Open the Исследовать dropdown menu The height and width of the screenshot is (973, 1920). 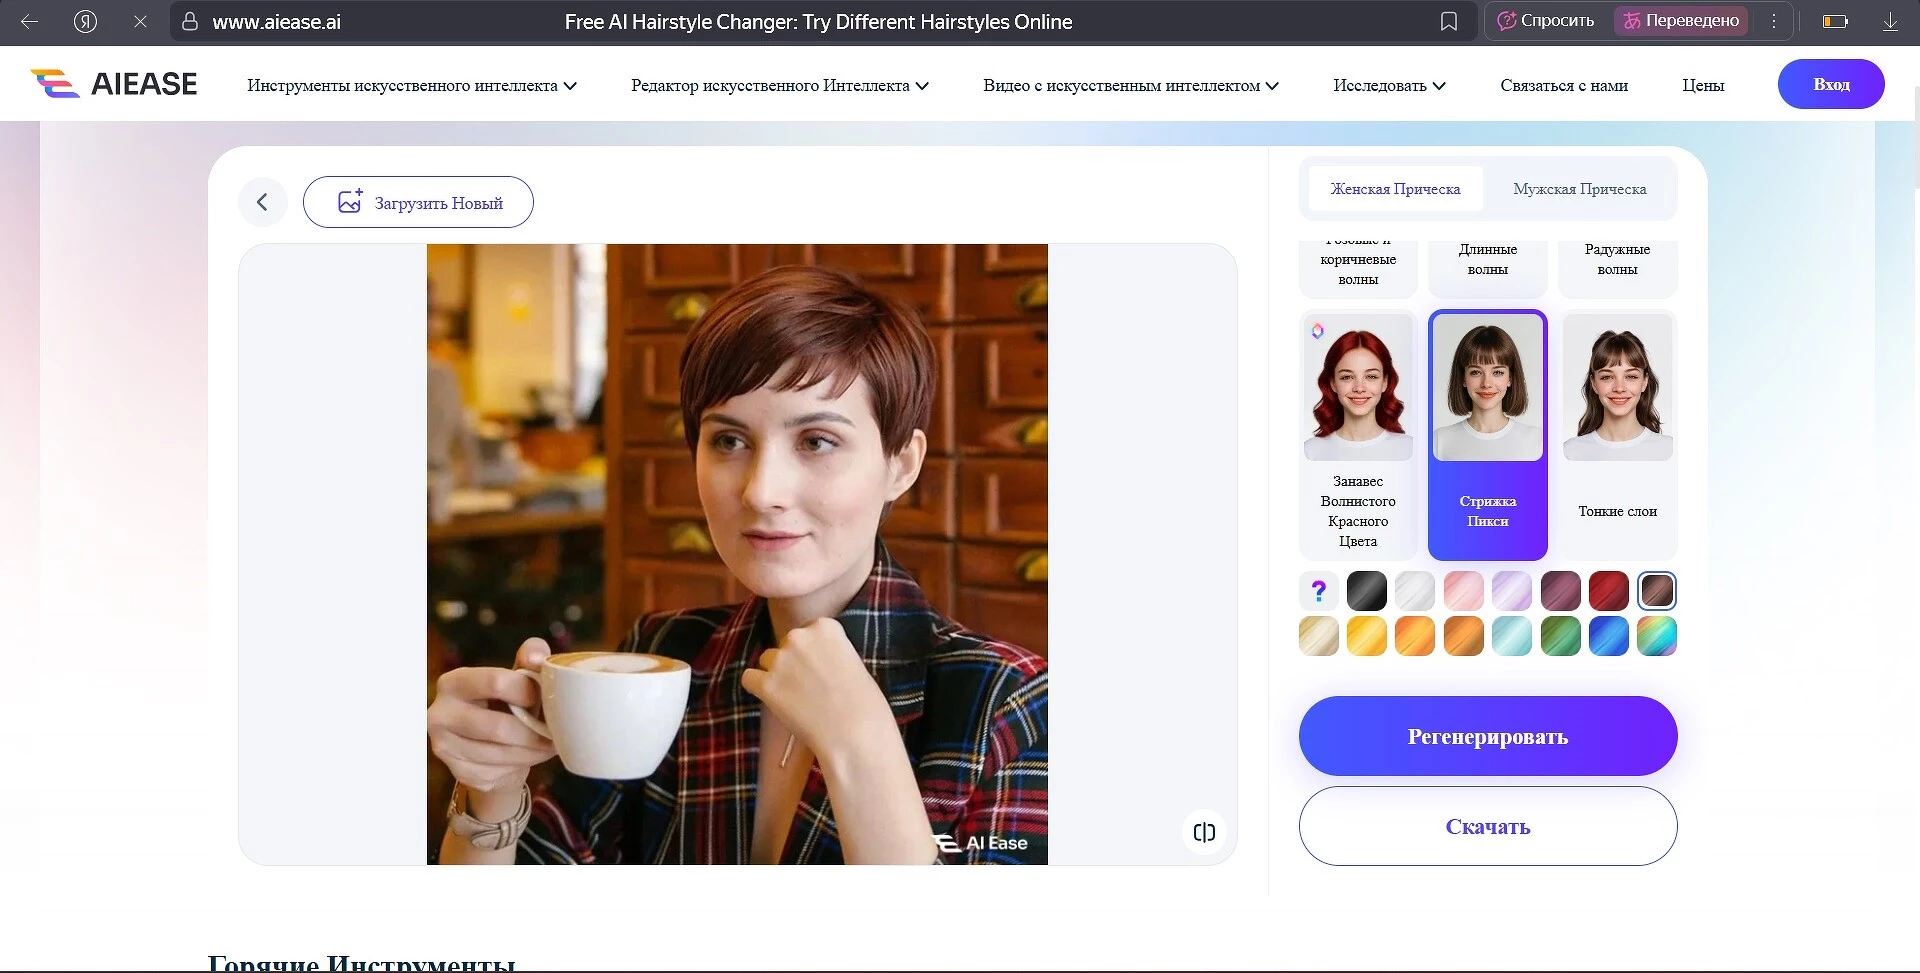click(x=1389, y=85)
